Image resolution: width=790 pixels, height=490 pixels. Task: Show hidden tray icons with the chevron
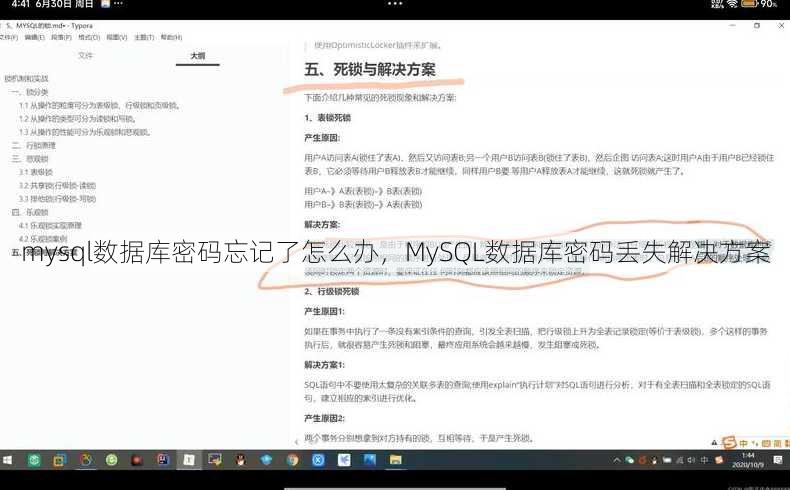(x=617, y=460)
